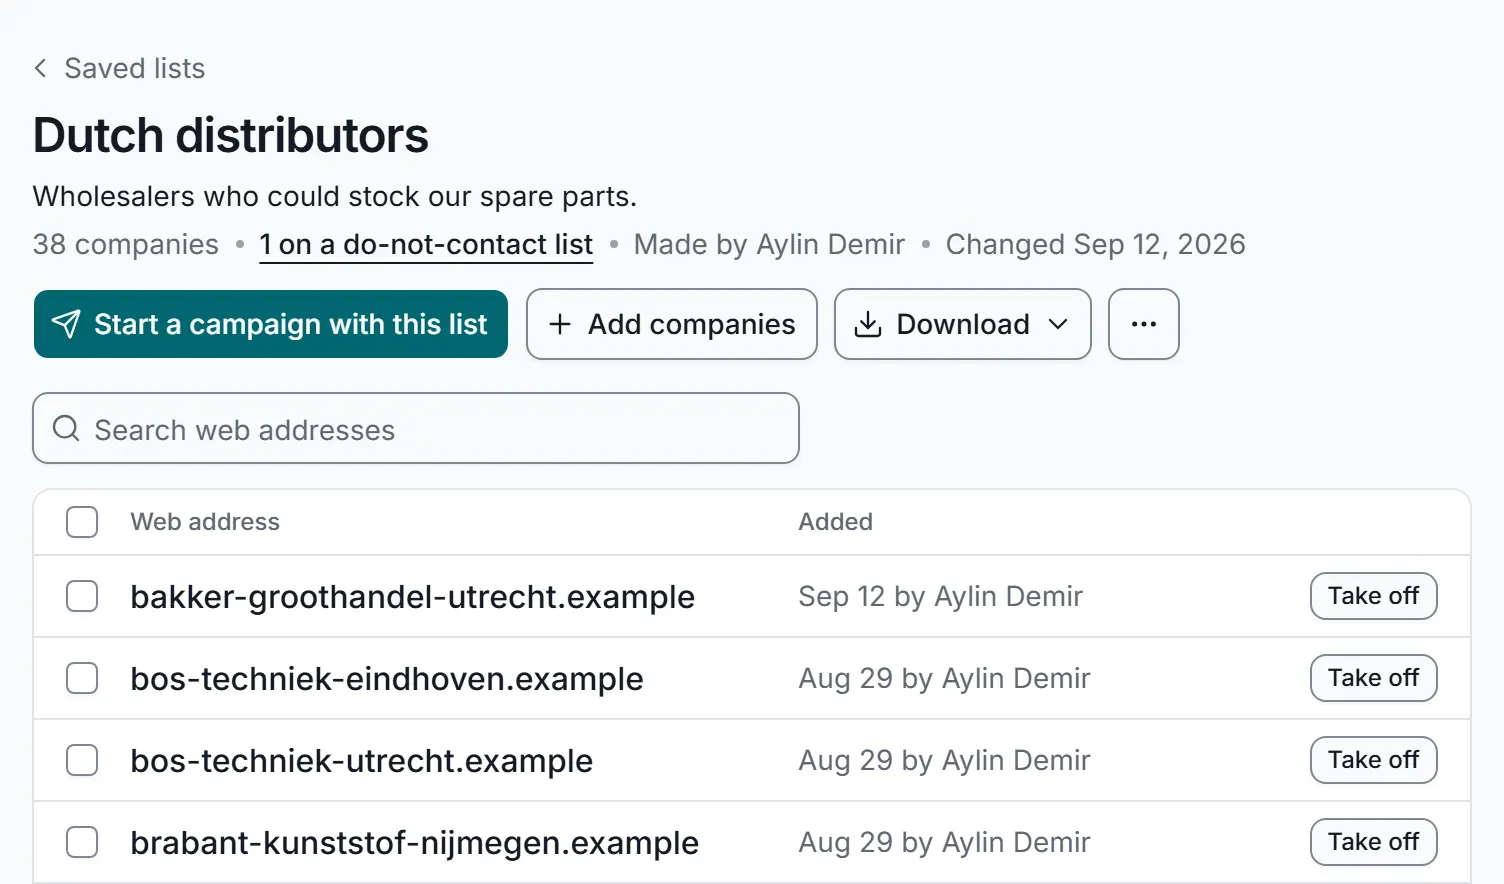Start a campaign with this list

(x=271, y=324)
